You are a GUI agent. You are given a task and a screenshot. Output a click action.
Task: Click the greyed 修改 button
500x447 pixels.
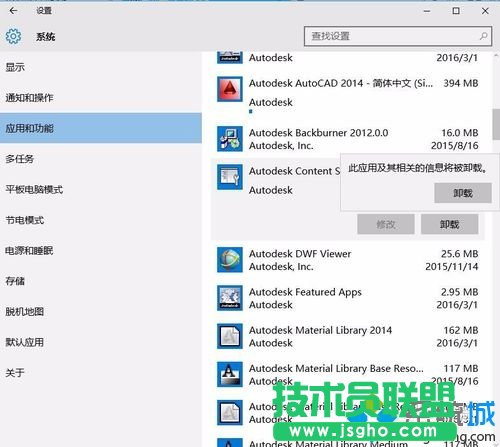pyautogui.click(x=386, y=224)
